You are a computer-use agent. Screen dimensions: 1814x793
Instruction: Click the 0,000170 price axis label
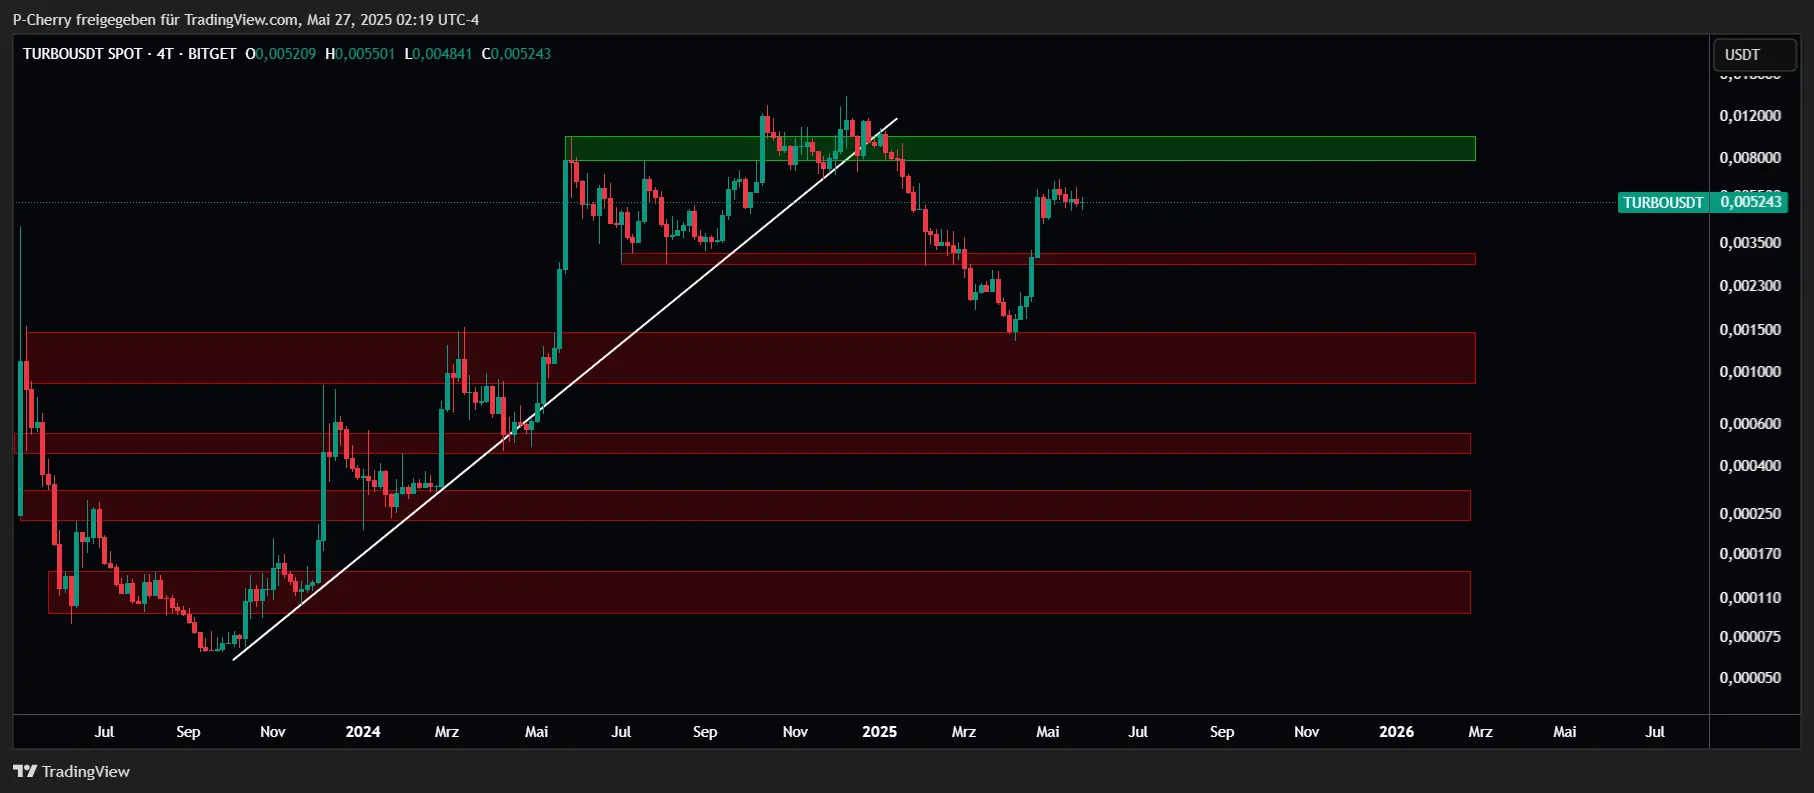pos(1750,554)
